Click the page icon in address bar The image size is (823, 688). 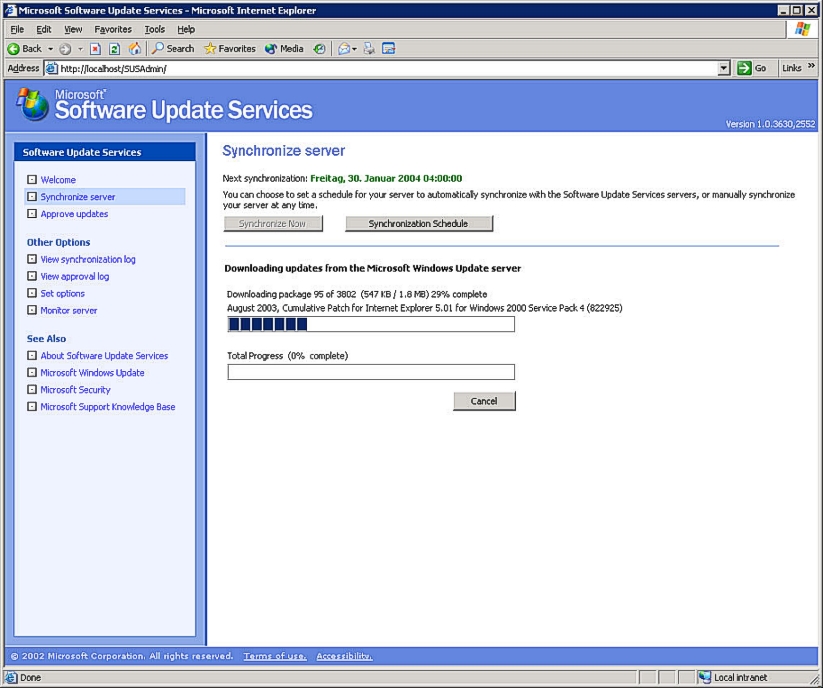coord(51,68)
